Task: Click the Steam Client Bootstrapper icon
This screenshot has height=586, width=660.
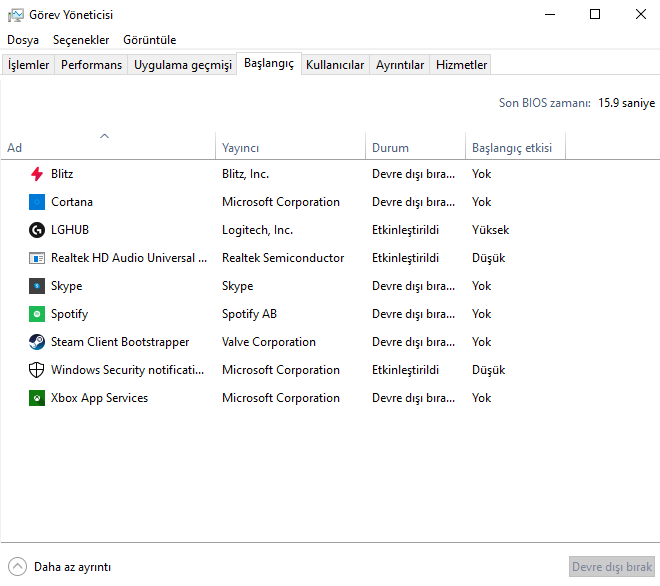Action: [37, 342]
